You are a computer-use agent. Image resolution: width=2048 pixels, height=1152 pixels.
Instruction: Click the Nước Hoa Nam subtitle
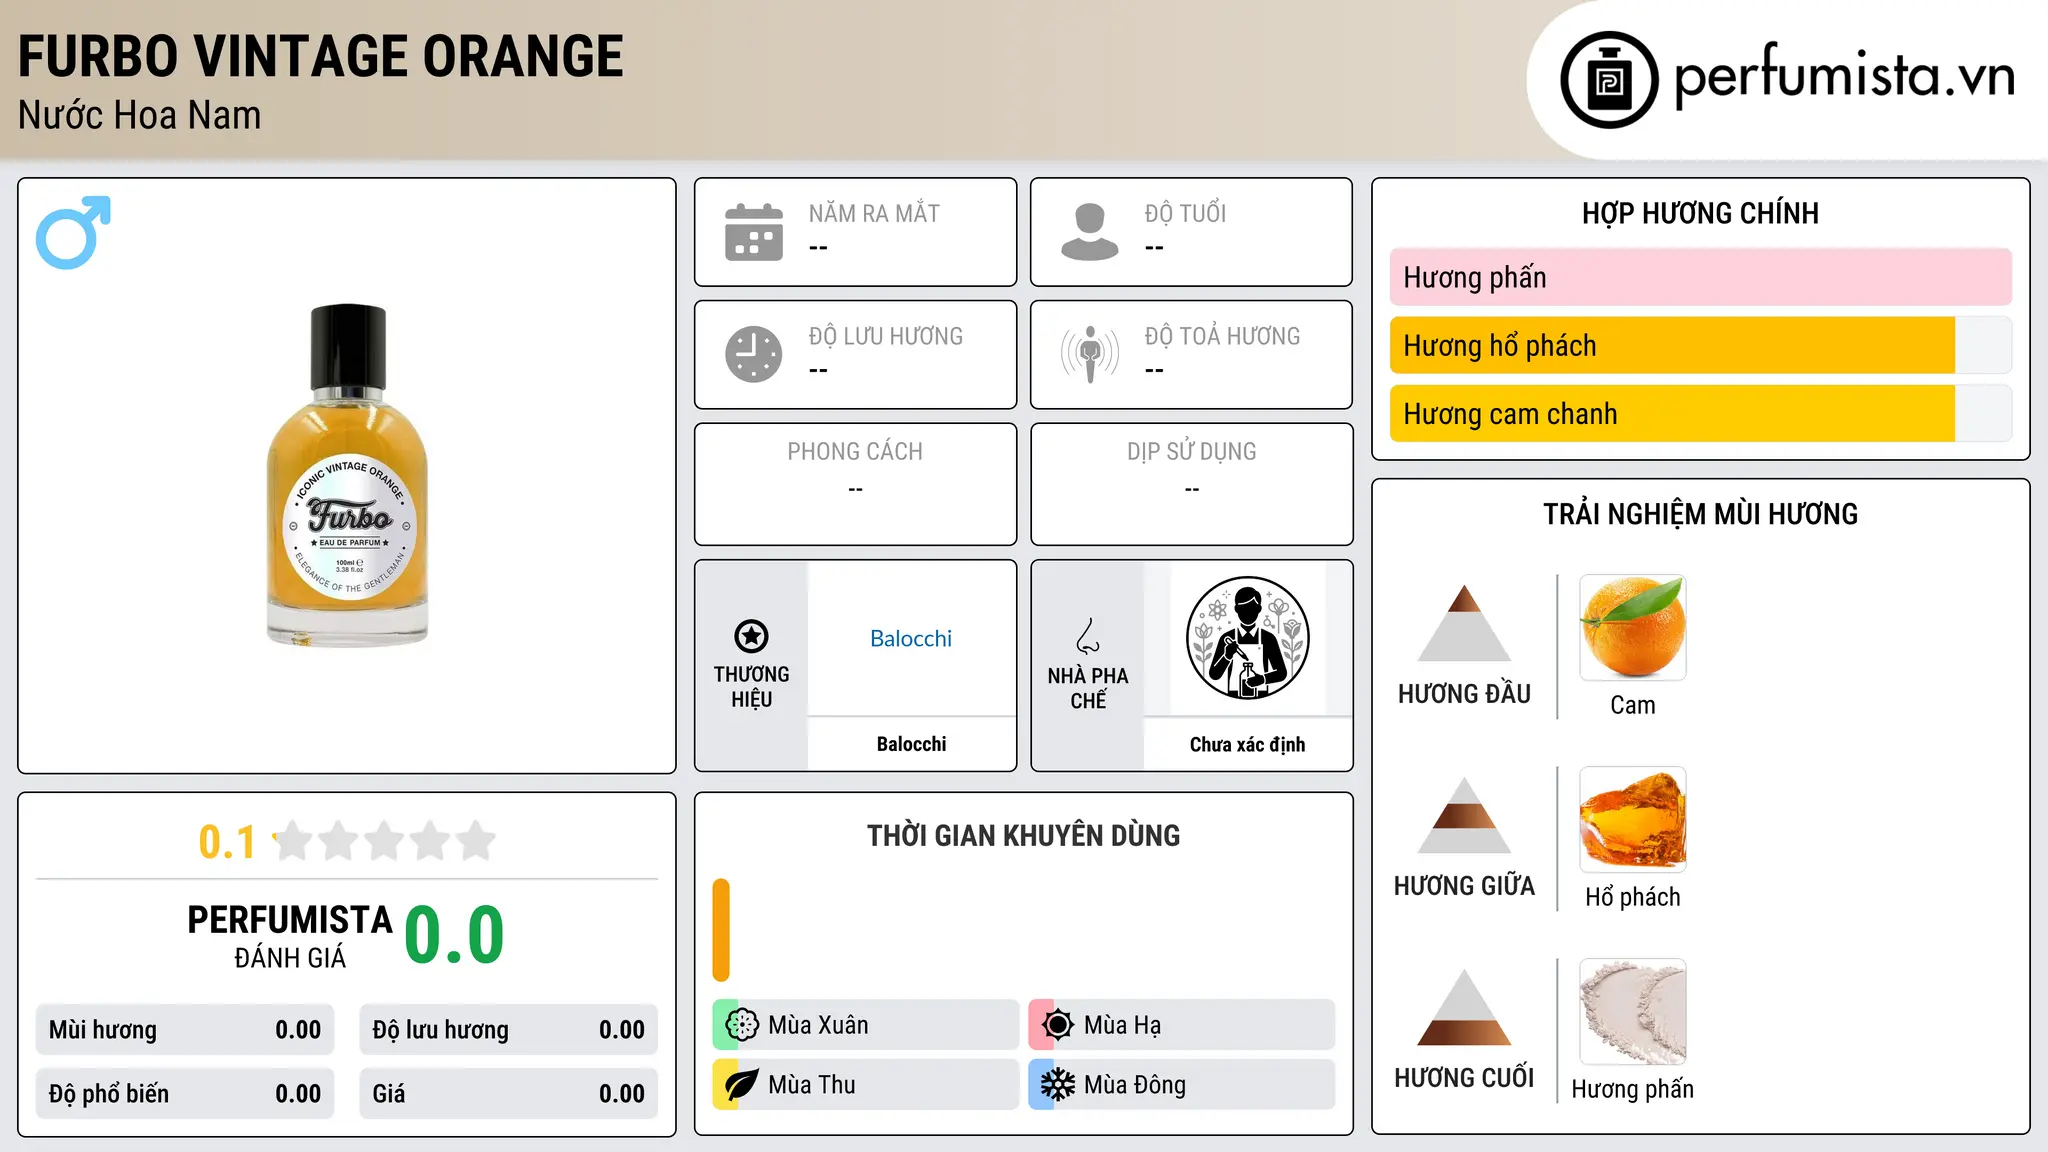pyautogui.click(x=140, y=115)
